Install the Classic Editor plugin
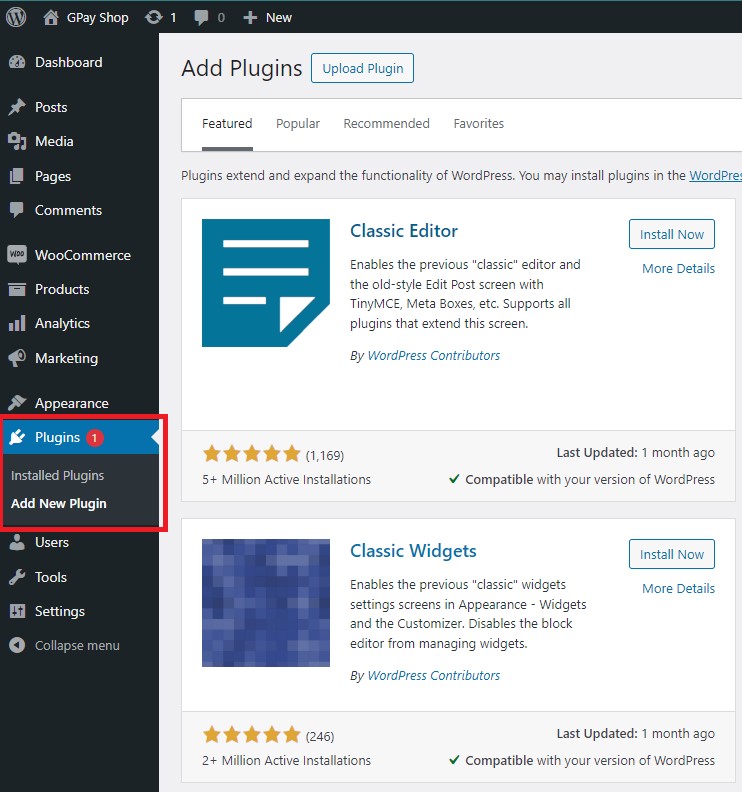Image resolution: width=742 pixels, height=792 pixels. coord(671,234)
